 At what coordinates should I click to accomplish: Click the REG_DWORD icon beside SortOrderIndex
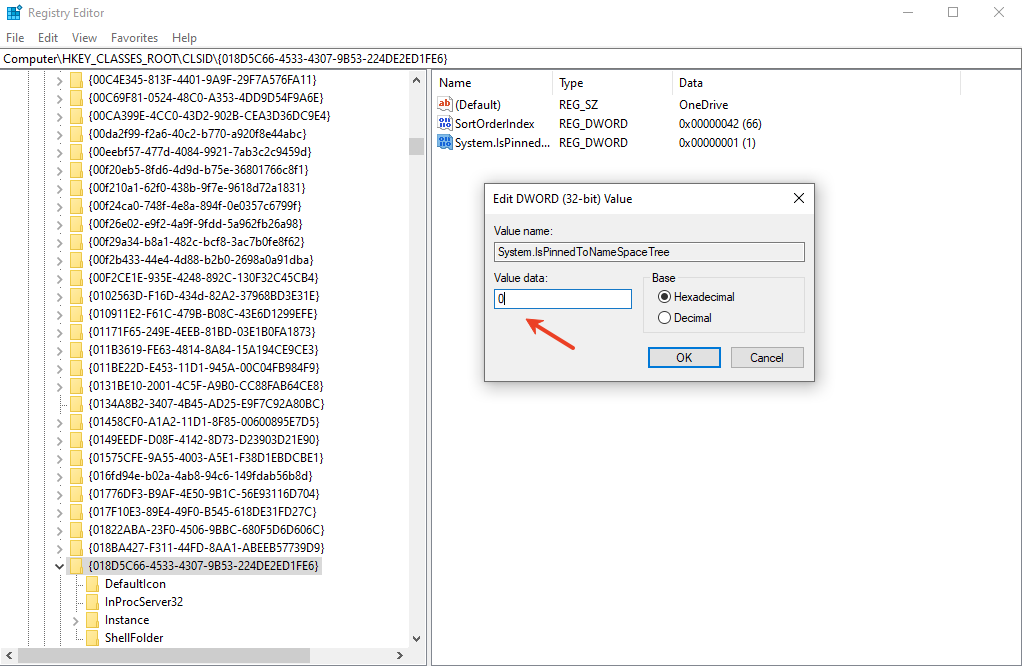(445, 123)
